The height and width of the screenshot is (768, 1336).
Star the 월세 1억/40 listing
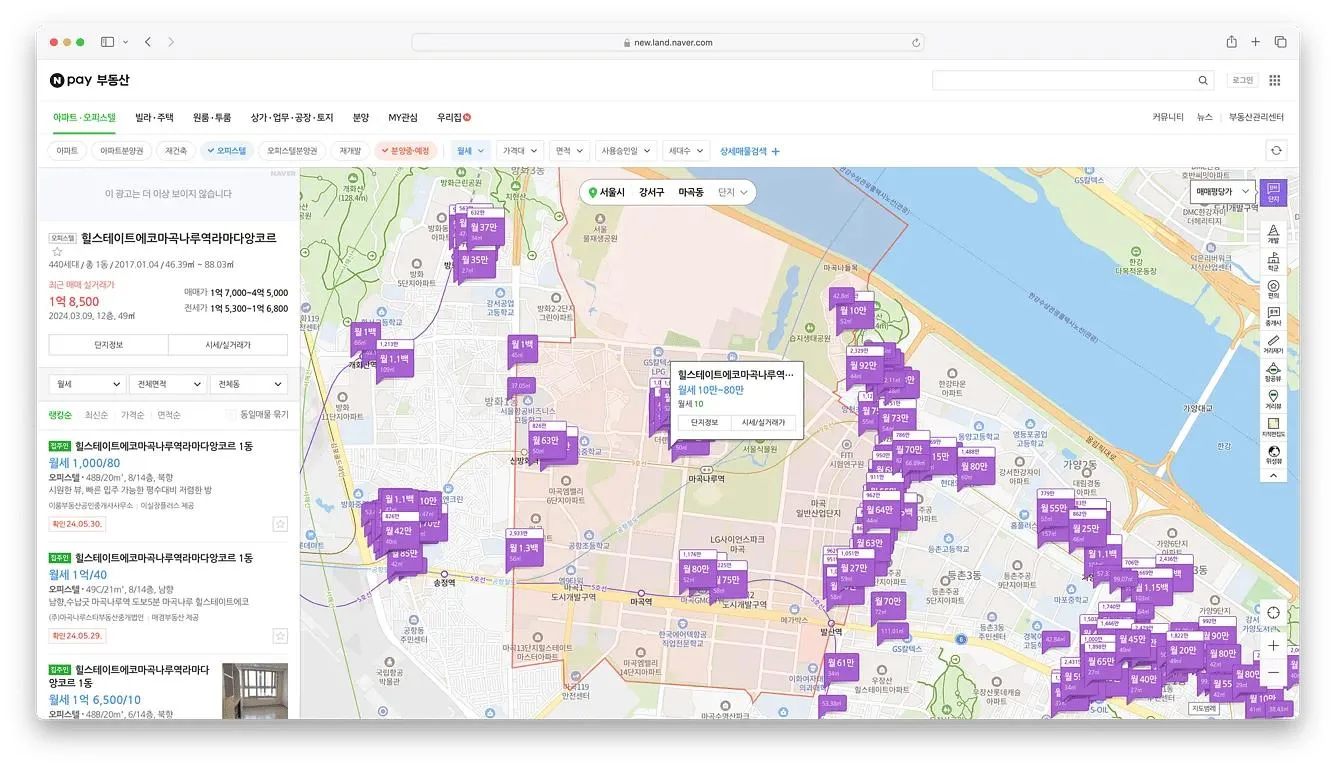[280, 636]
